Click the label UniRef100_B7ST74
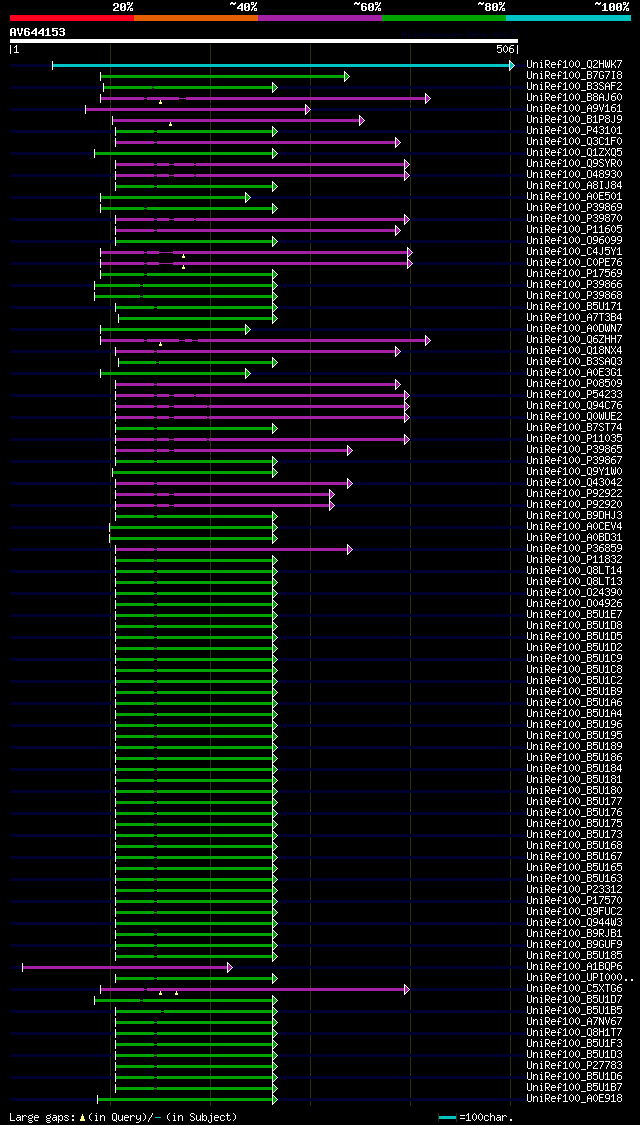The height and width of the screenshot is (1125, 640). 574,428
